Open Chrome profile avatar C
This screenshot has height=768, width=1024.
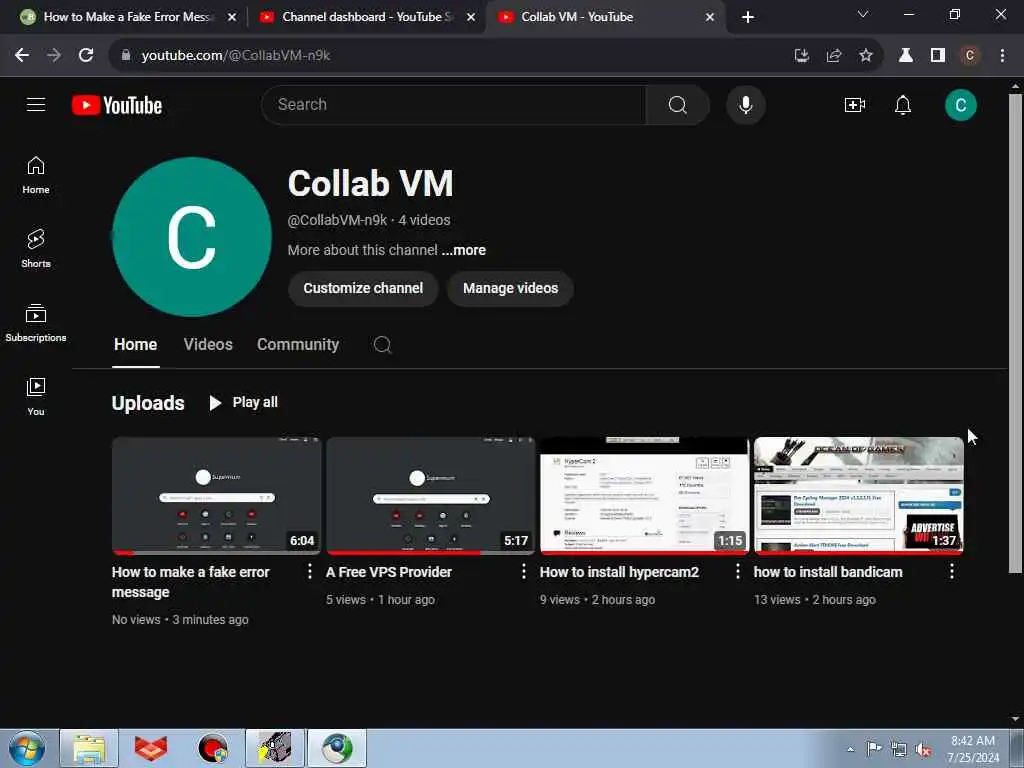[x=969, y=56]
